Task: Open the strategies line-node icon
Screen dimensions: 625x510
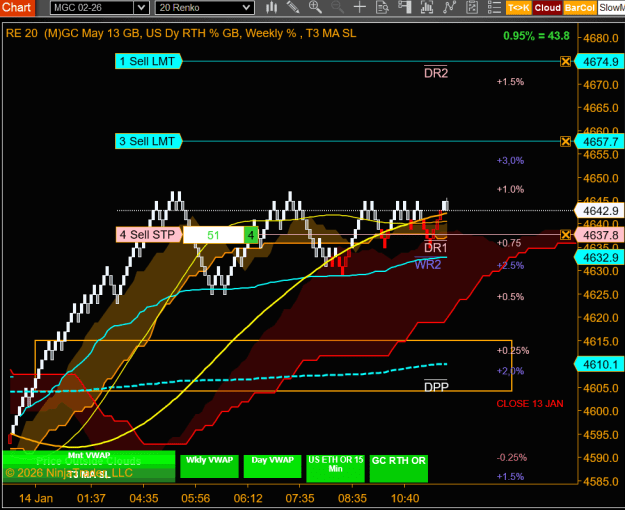Action: [x=449, y=8]
